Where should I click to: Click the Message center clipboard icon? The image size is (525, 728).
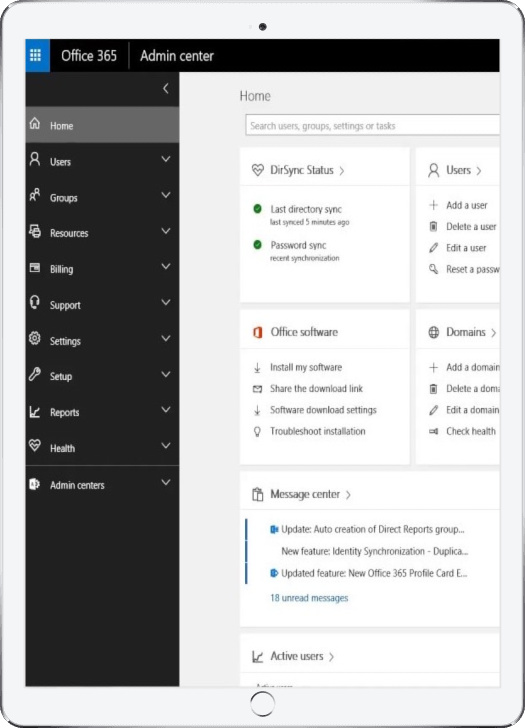[x=258, y=494]
